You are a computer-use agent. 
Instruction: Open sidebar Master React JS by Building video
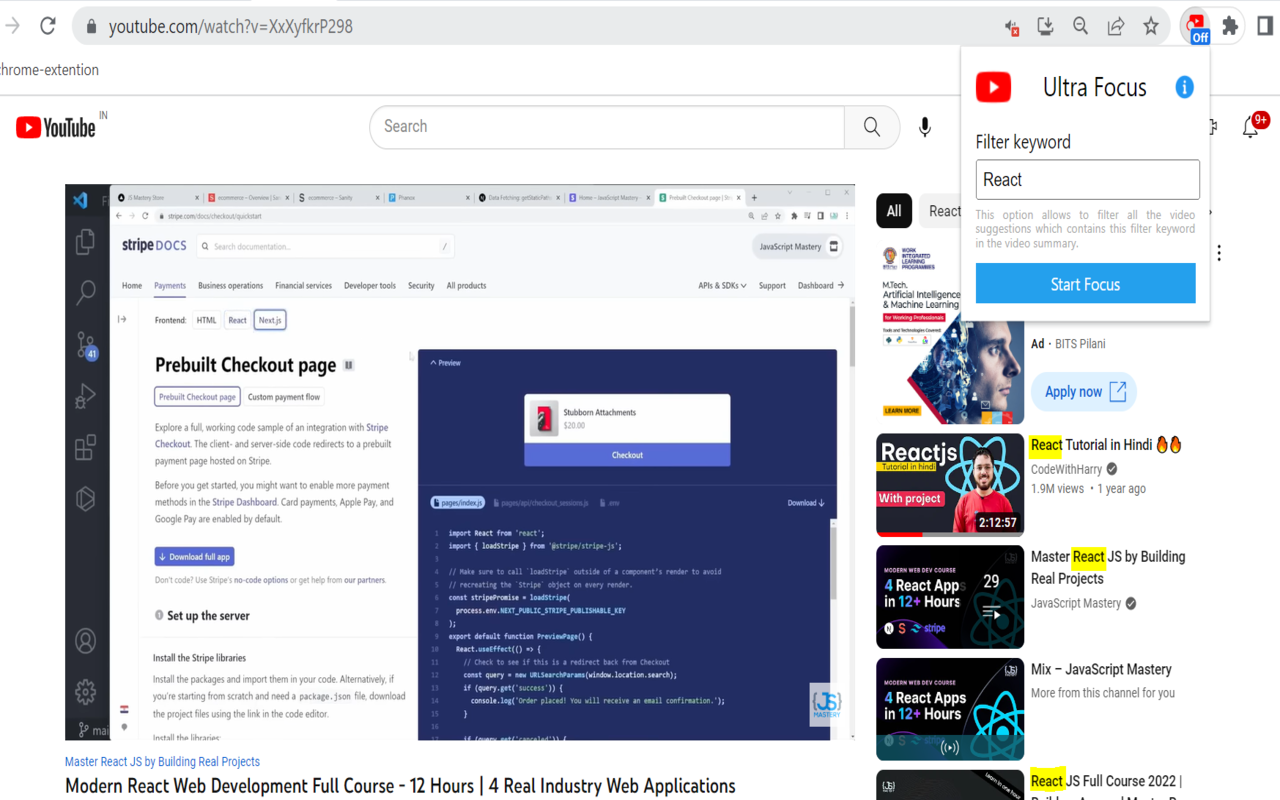tap(1108, 567)
